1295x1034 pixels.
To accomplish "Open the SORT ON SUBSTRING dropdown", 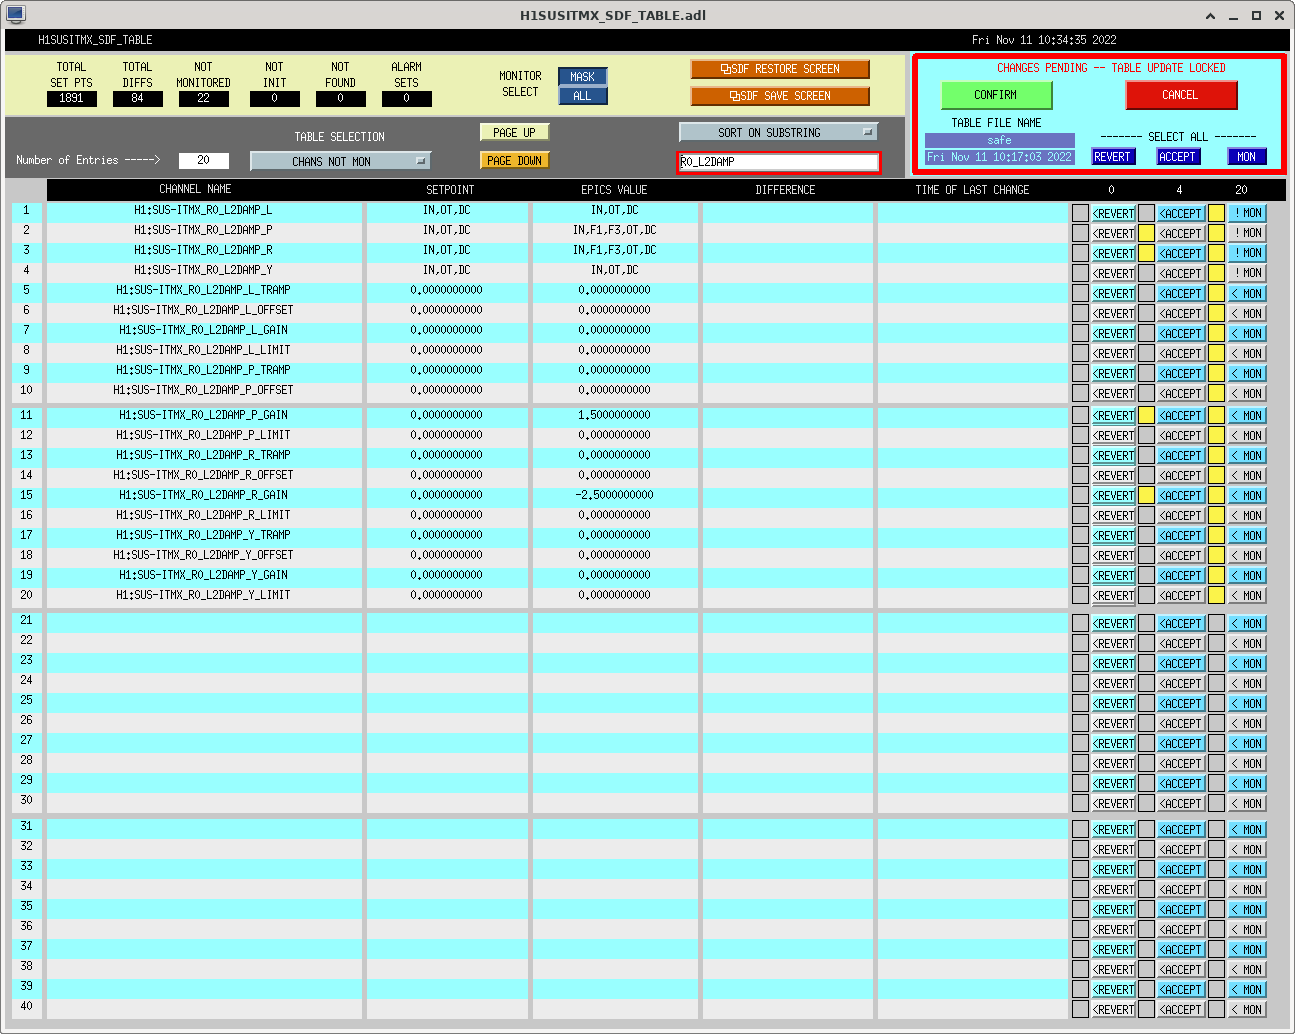I will (x=778, y=132).
